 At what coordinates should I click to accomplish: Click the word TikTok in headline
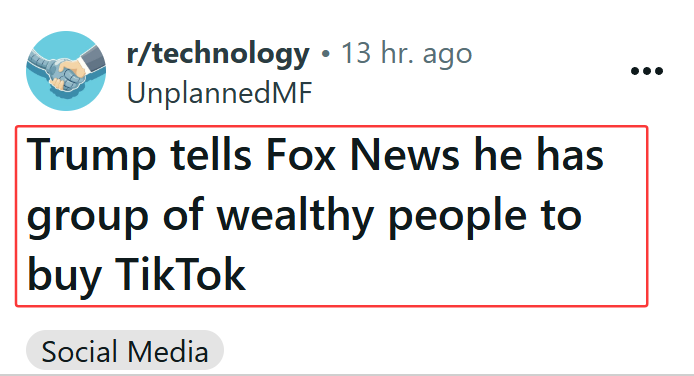(180, 275)
